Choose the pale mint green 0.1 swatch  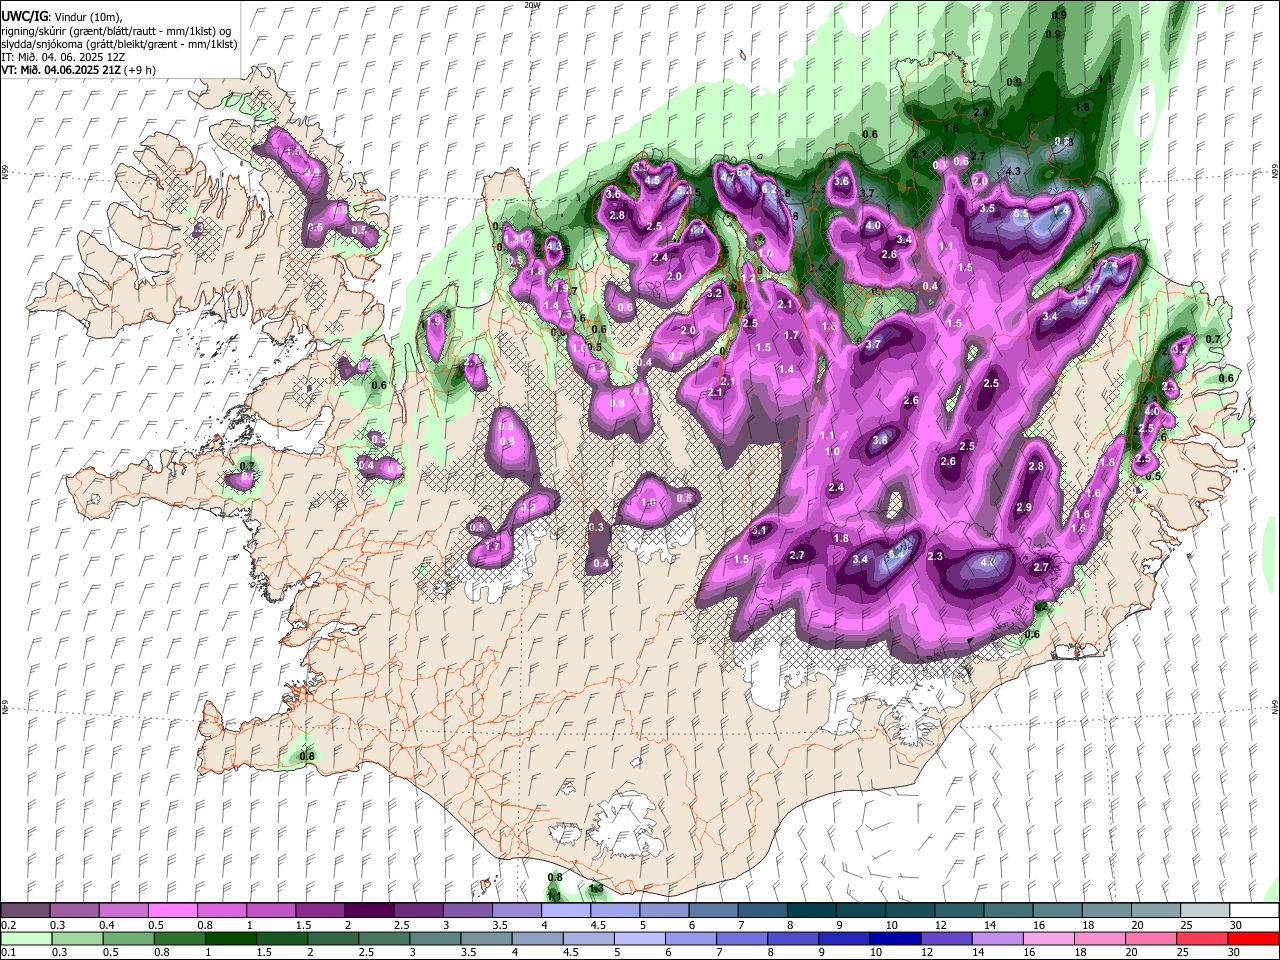(x=26, y=939)
